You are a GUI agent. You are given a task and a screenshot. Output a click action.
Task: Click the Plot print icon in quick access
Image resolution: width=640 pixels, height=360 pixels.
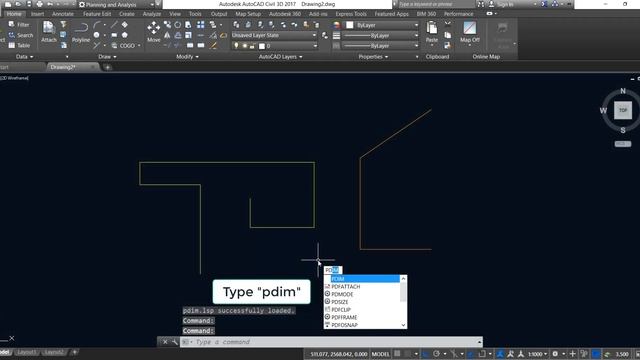39,4
